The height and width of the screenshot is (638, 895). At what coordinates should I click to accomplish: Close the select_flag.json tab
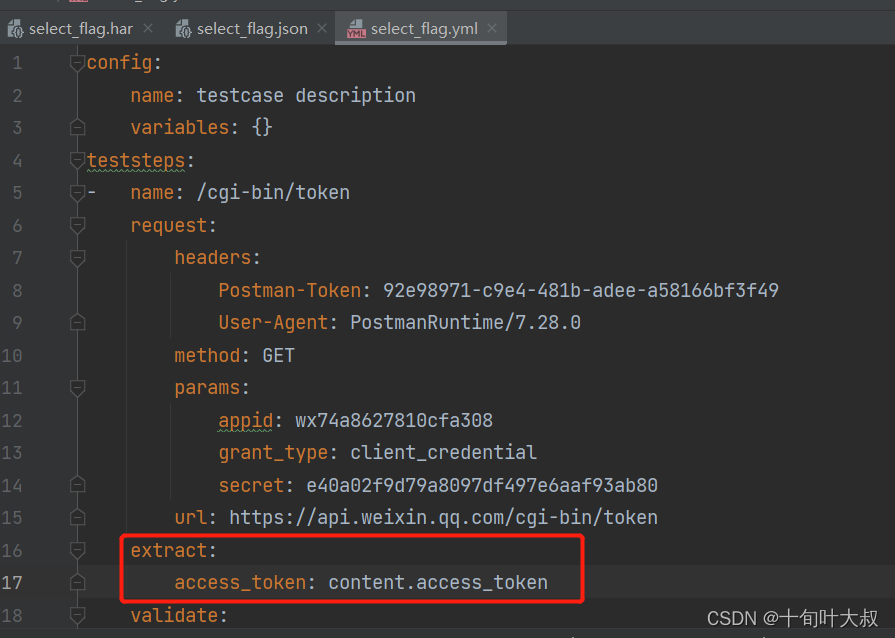point(322,28)
